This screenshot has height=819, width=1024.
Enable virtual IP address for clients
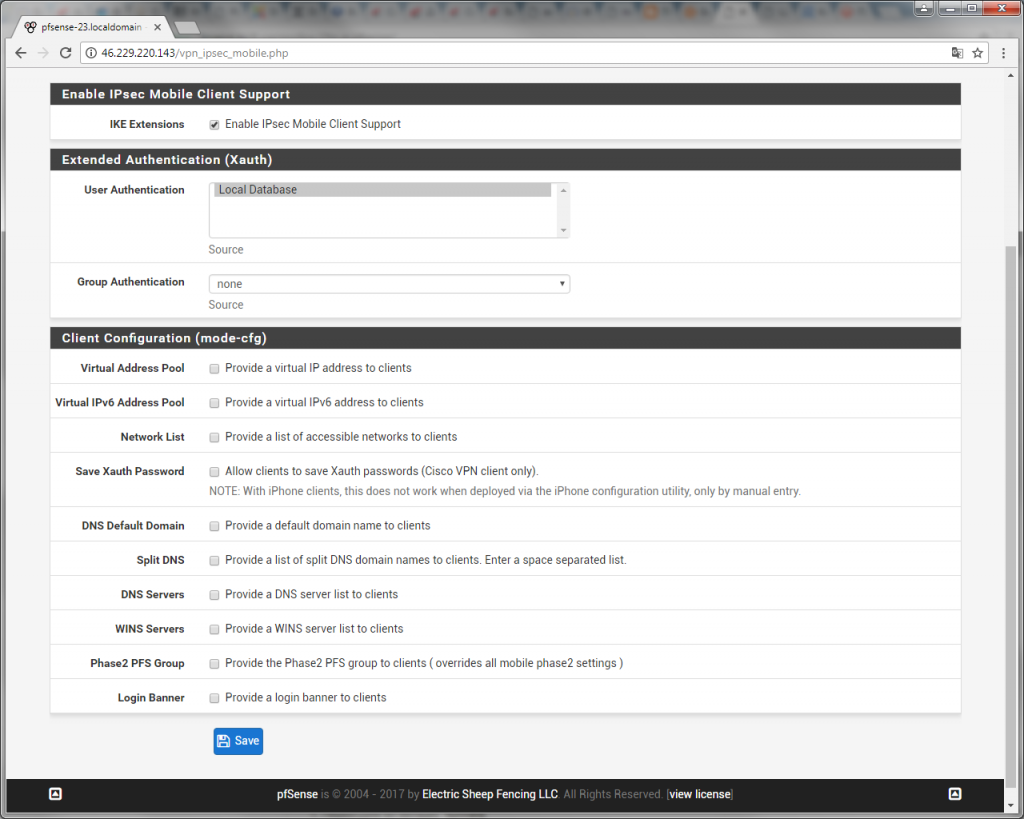[x=214, y=368]
